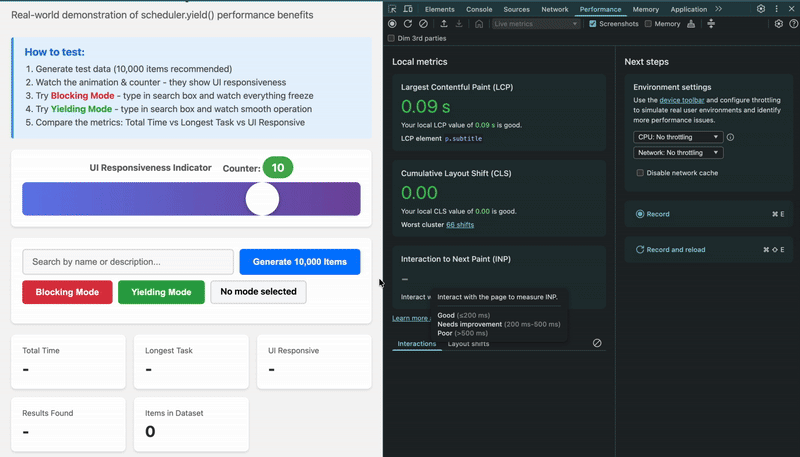The height and width of the screenshot is (457, 800).
Task: Check Disable network cache
Action: [640, 173]
